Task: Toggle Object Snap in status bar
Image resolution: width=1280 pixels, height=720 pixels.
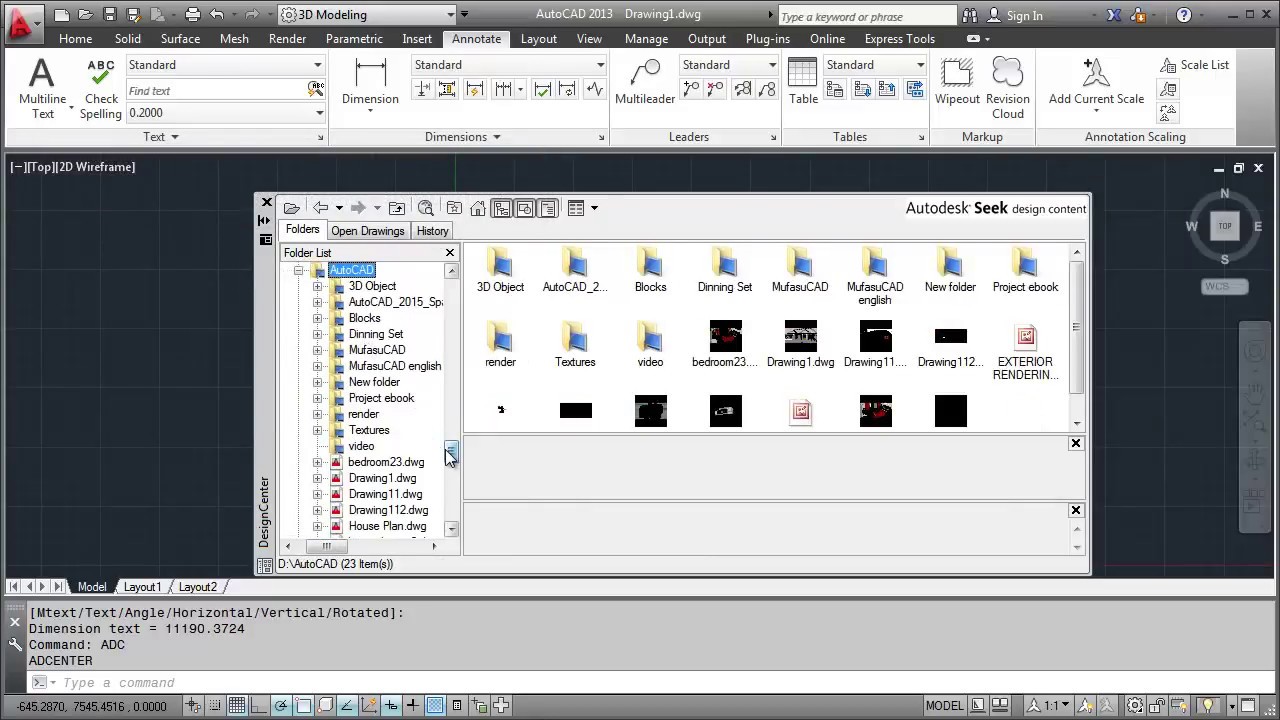Action: pos(303,705)
